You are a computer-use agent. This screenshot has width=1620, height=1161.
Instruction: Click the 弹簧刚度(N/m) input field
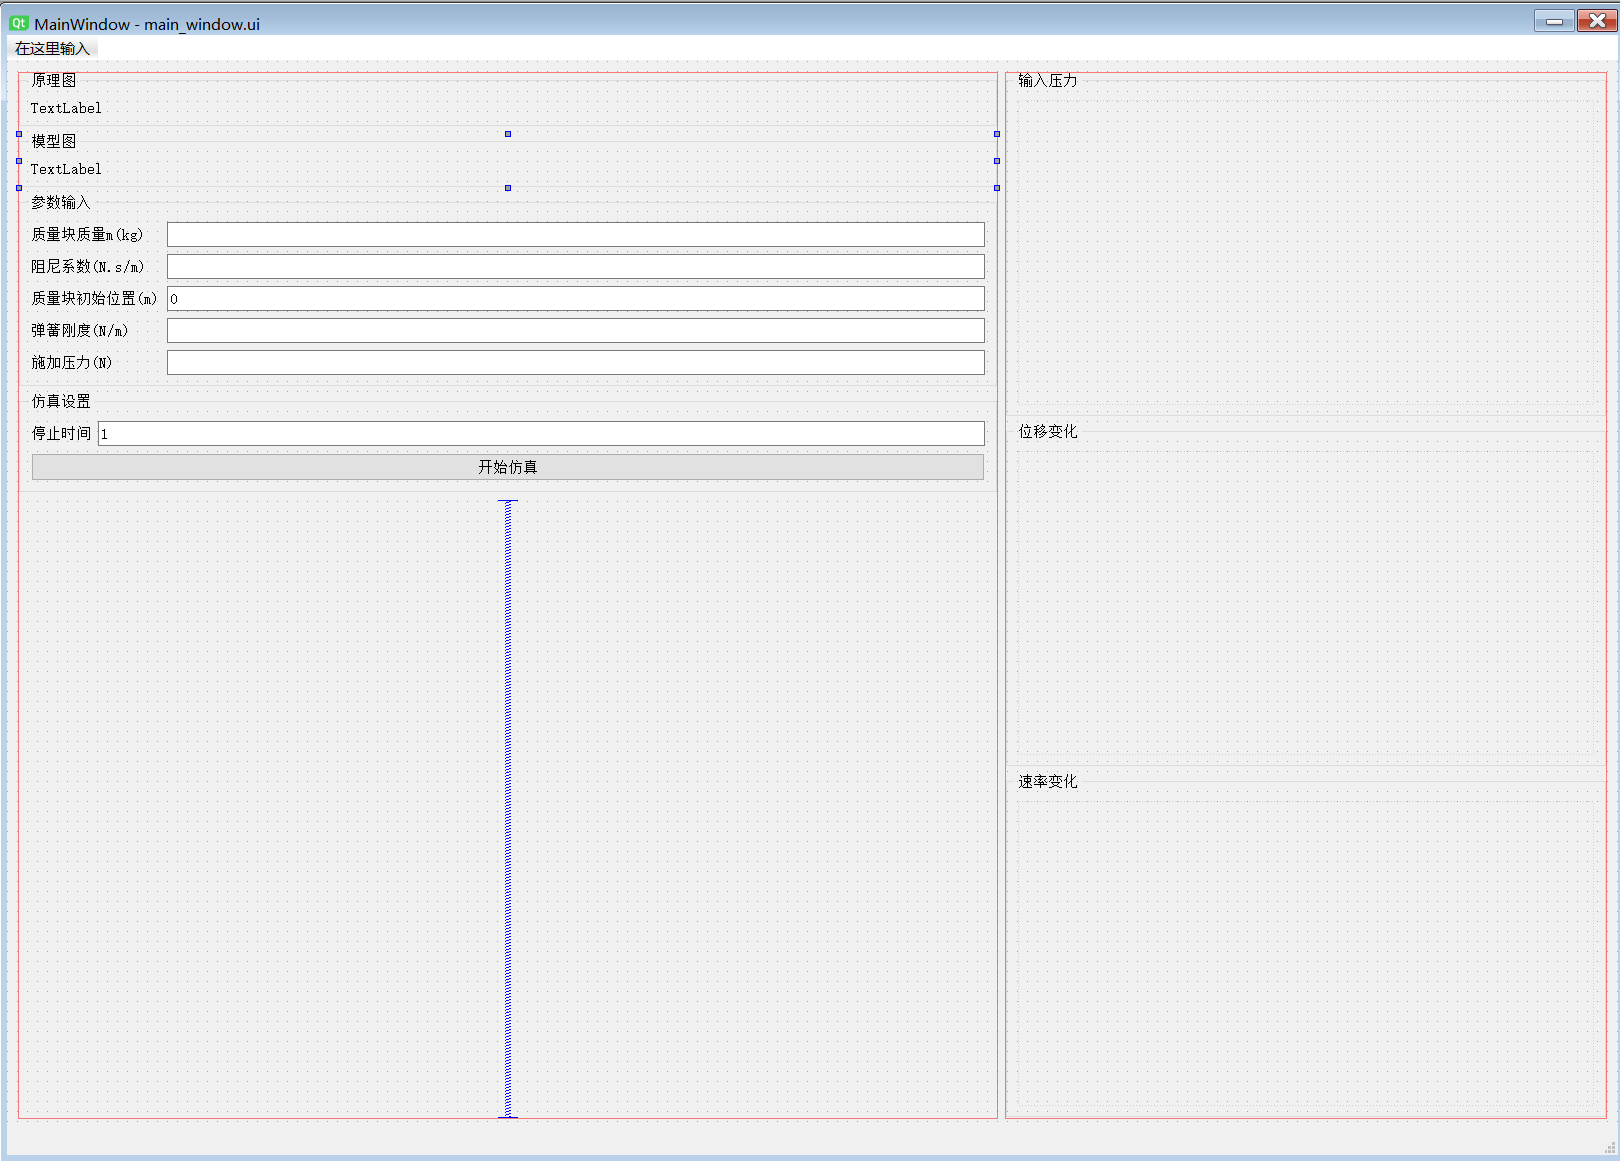575,331
